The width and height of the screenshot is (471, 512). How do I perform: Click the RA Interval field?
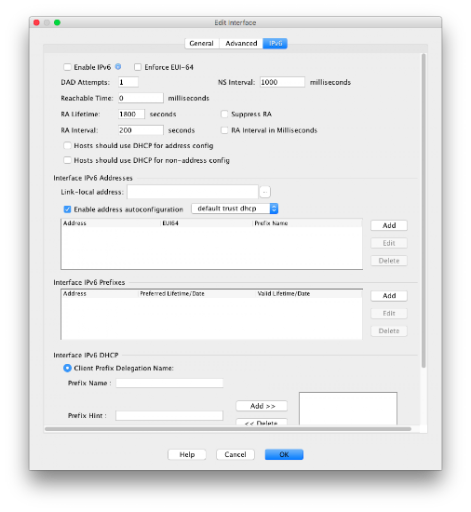pos(141,130)
